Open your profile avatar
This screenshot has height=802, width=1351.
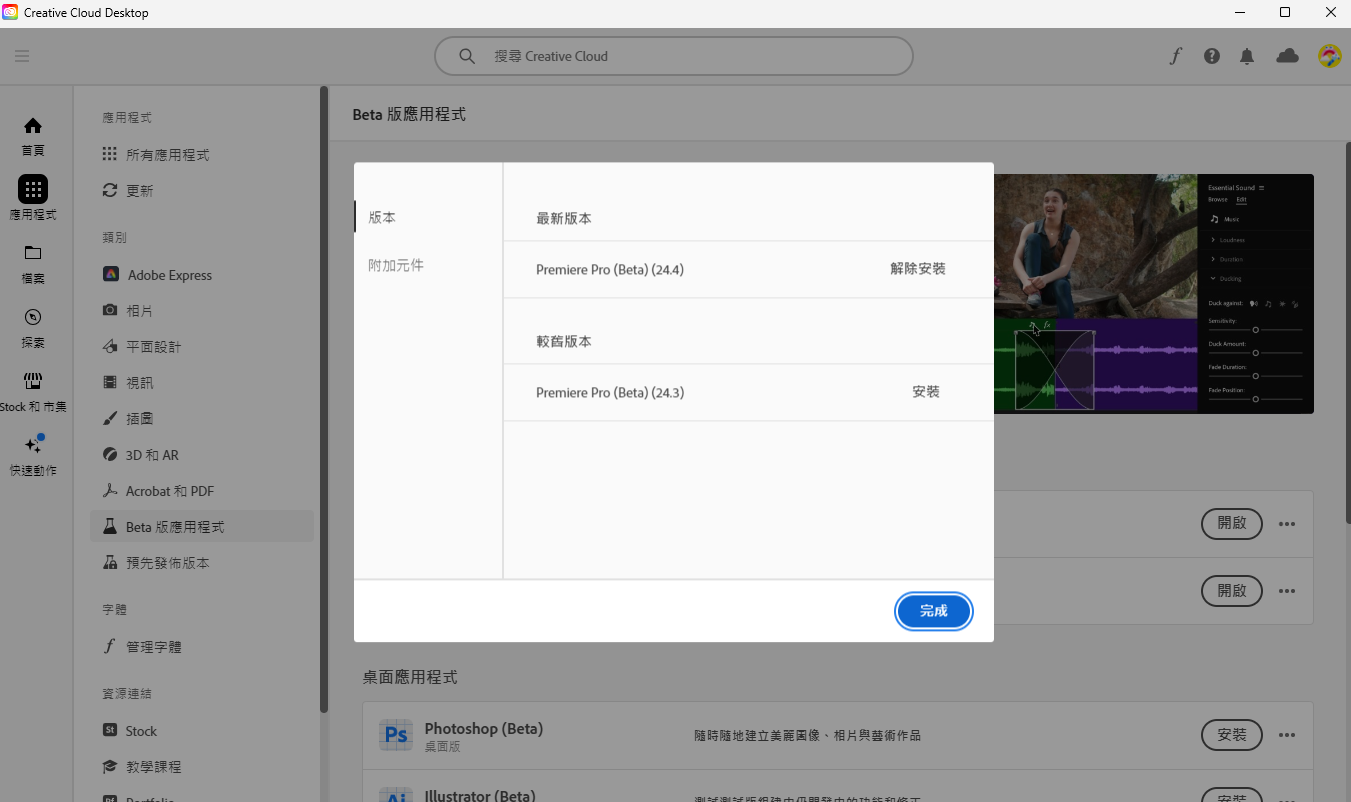pyautogui.click(x=1329, y=56)
